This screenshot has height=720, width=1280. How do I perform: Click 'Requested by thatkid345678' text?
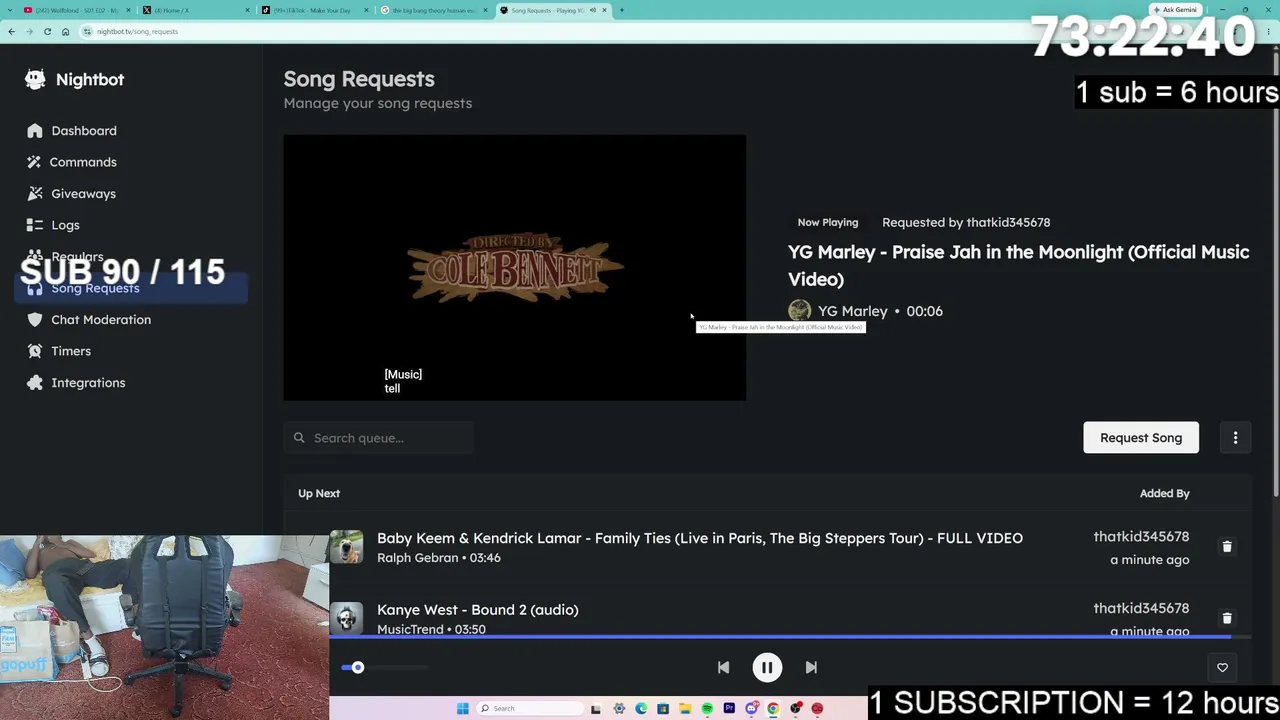point(966,223)
